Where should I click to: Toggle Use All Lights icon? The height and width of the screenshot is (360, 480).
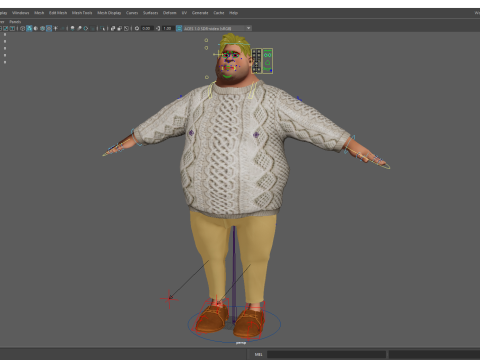pyautogui.click(x=55, y=28)
